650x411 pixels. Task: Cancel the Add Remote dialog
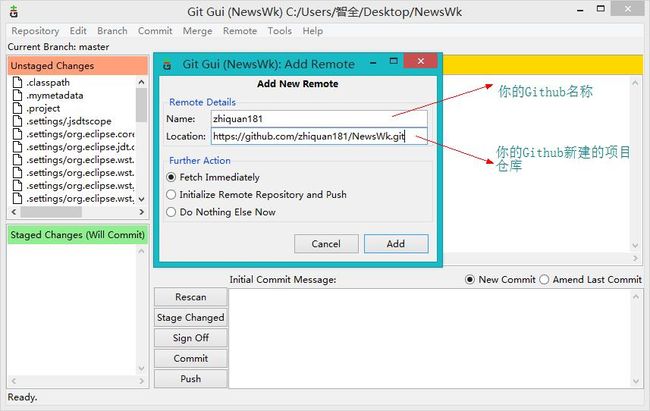point(326,244)
